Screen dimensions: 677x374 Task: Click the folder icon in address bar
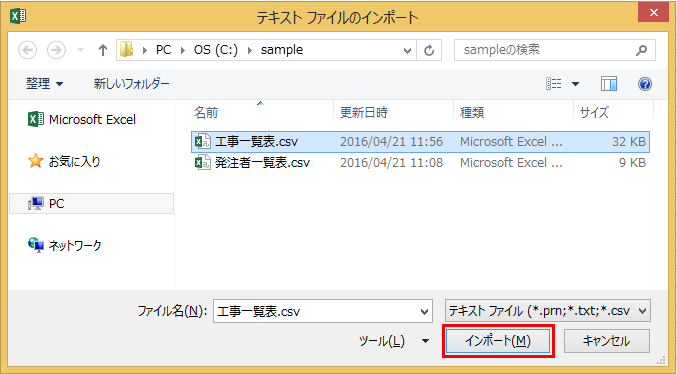click(x=127, y=50)
